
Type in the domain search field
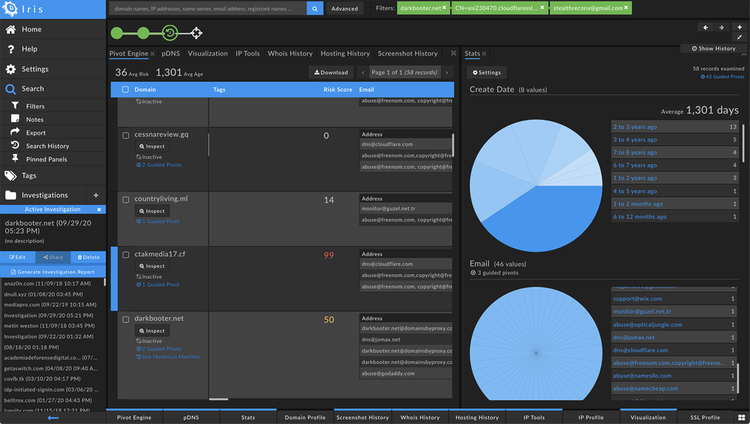click(205, 8)
